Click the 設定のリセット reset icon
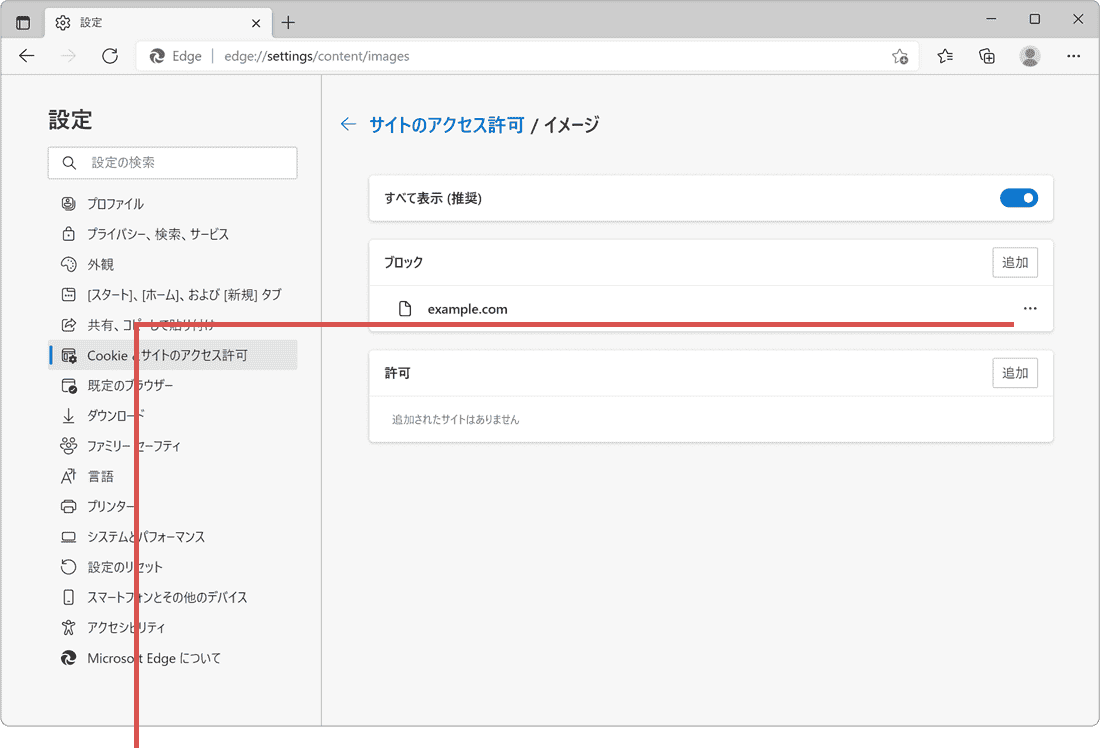 pos(68,567)
